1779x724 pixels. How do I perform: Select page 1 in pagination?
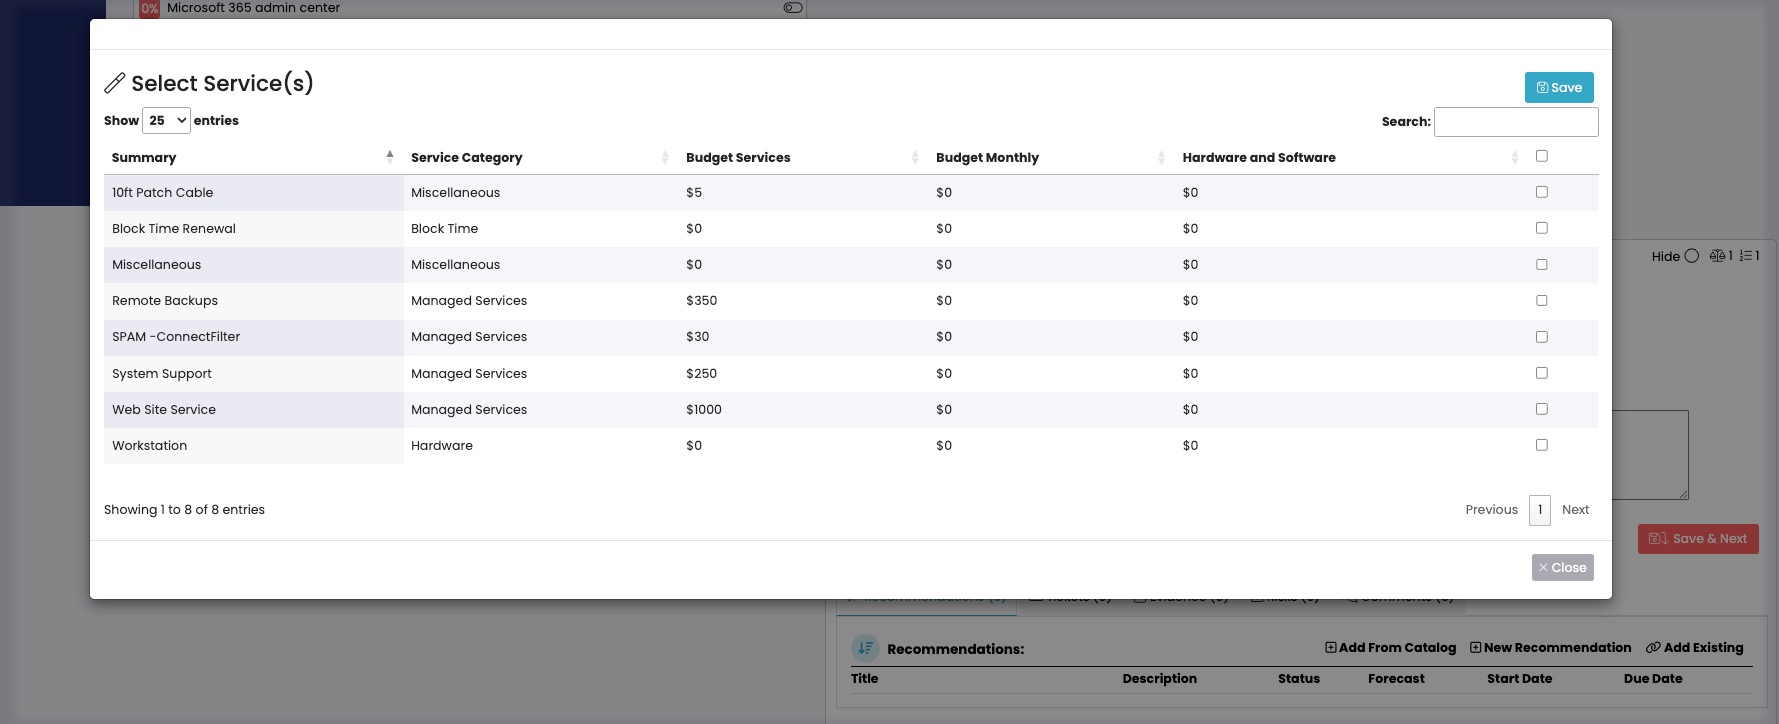[1540, 509]
